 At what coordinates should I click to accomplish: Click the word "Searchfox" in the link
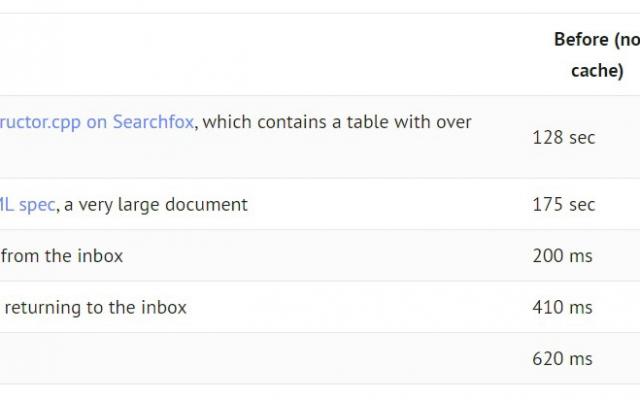[x=153, y=122]
